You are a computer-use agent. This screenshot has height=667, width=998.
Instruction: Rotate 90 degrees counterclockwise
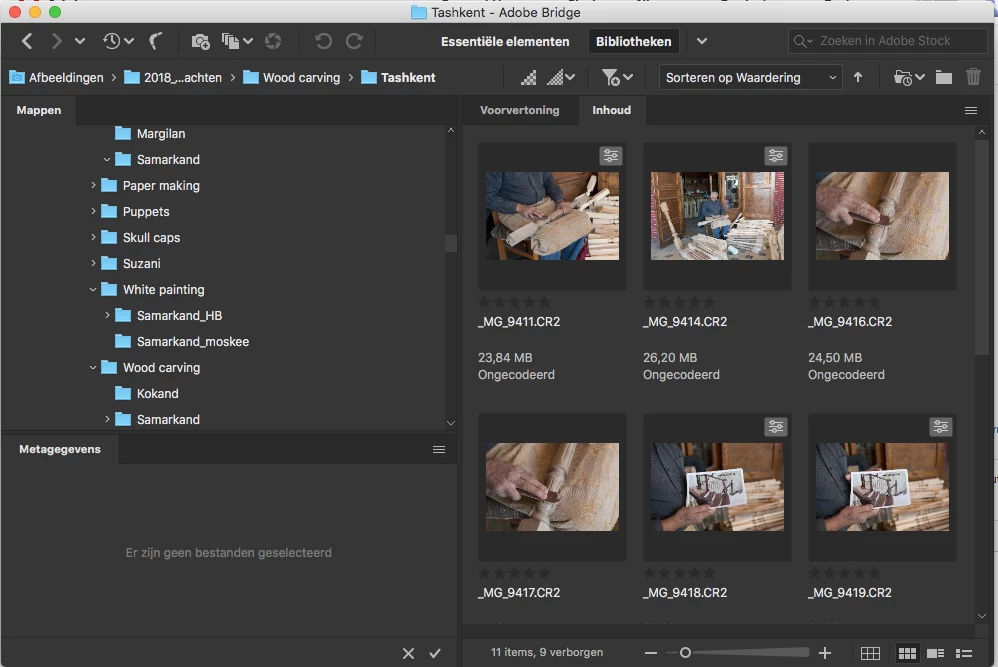(323, 41)
